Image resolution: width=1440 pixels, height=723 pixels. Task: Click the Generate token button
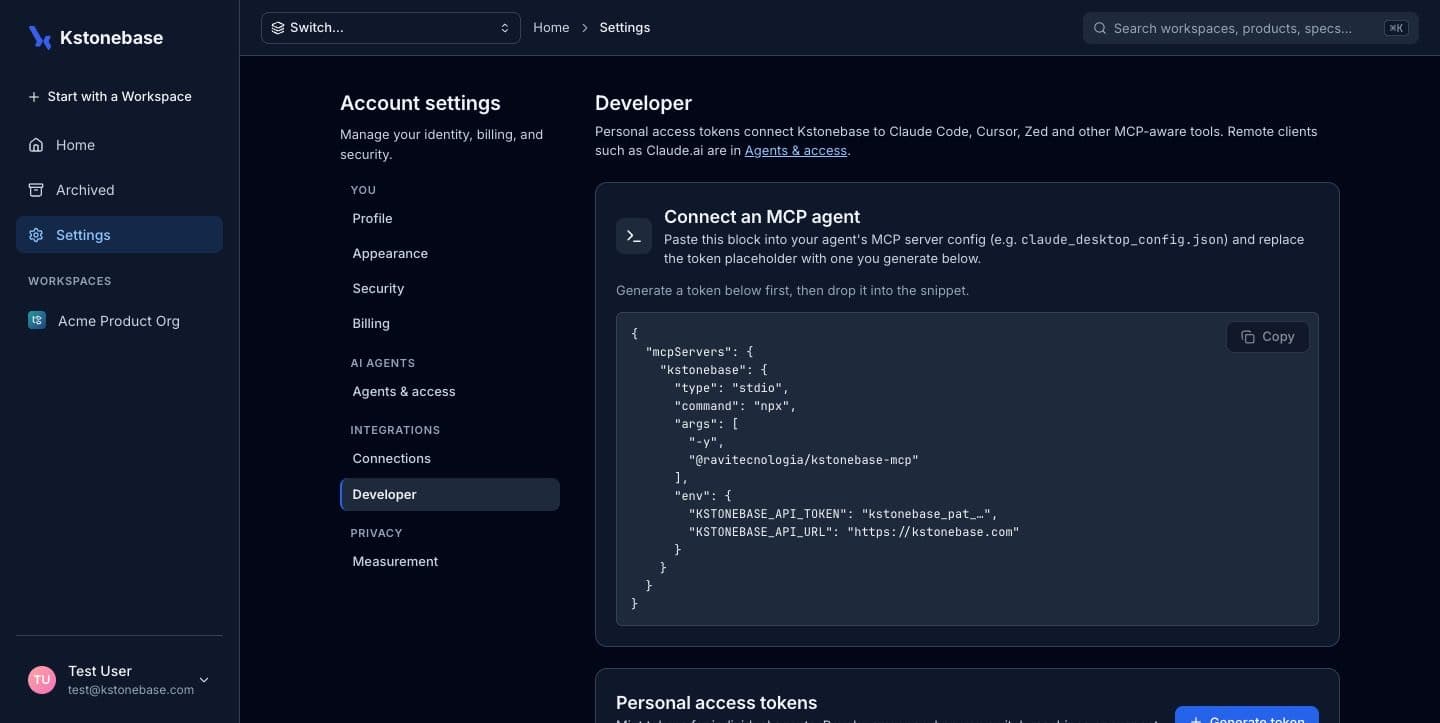point(1246,716)
